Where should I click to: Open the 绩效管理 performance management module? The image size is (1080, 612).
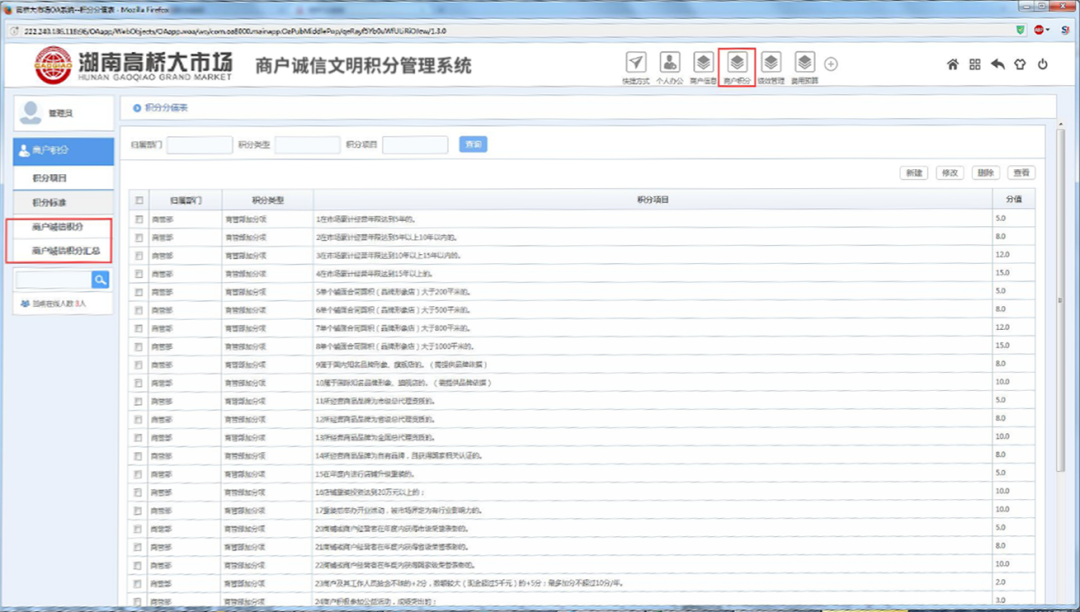[x=769, y=62]
